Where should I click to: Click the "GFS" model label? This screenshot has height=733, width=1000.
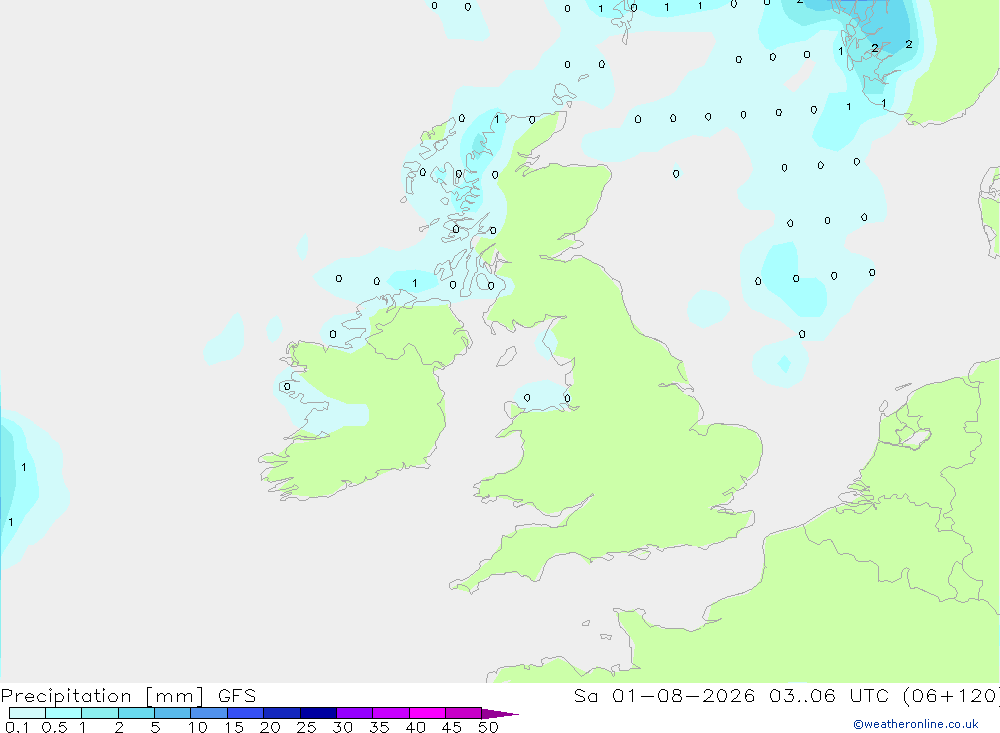(237, 696)
